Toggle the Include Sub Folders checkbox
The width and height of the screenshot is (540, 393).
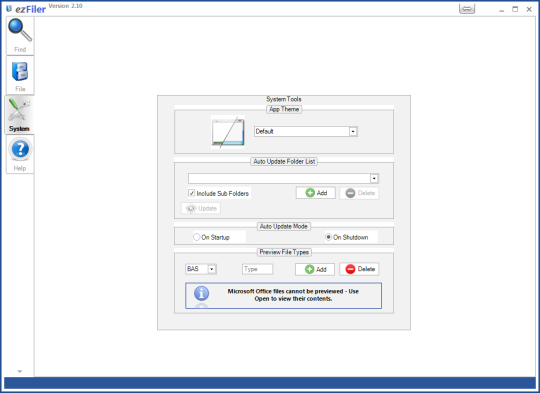[x=191, y=193]
